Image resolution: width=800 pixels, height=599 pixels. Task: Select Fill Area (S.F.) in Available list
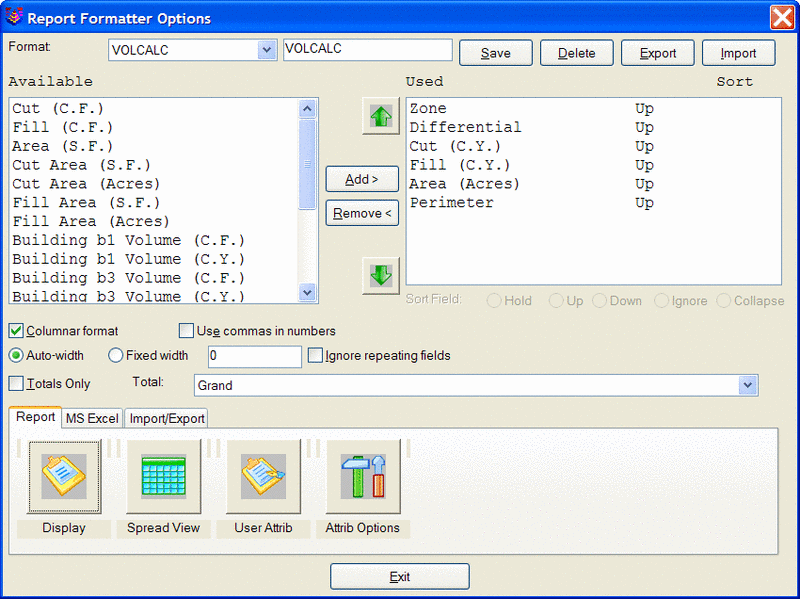tap(154, 203)
